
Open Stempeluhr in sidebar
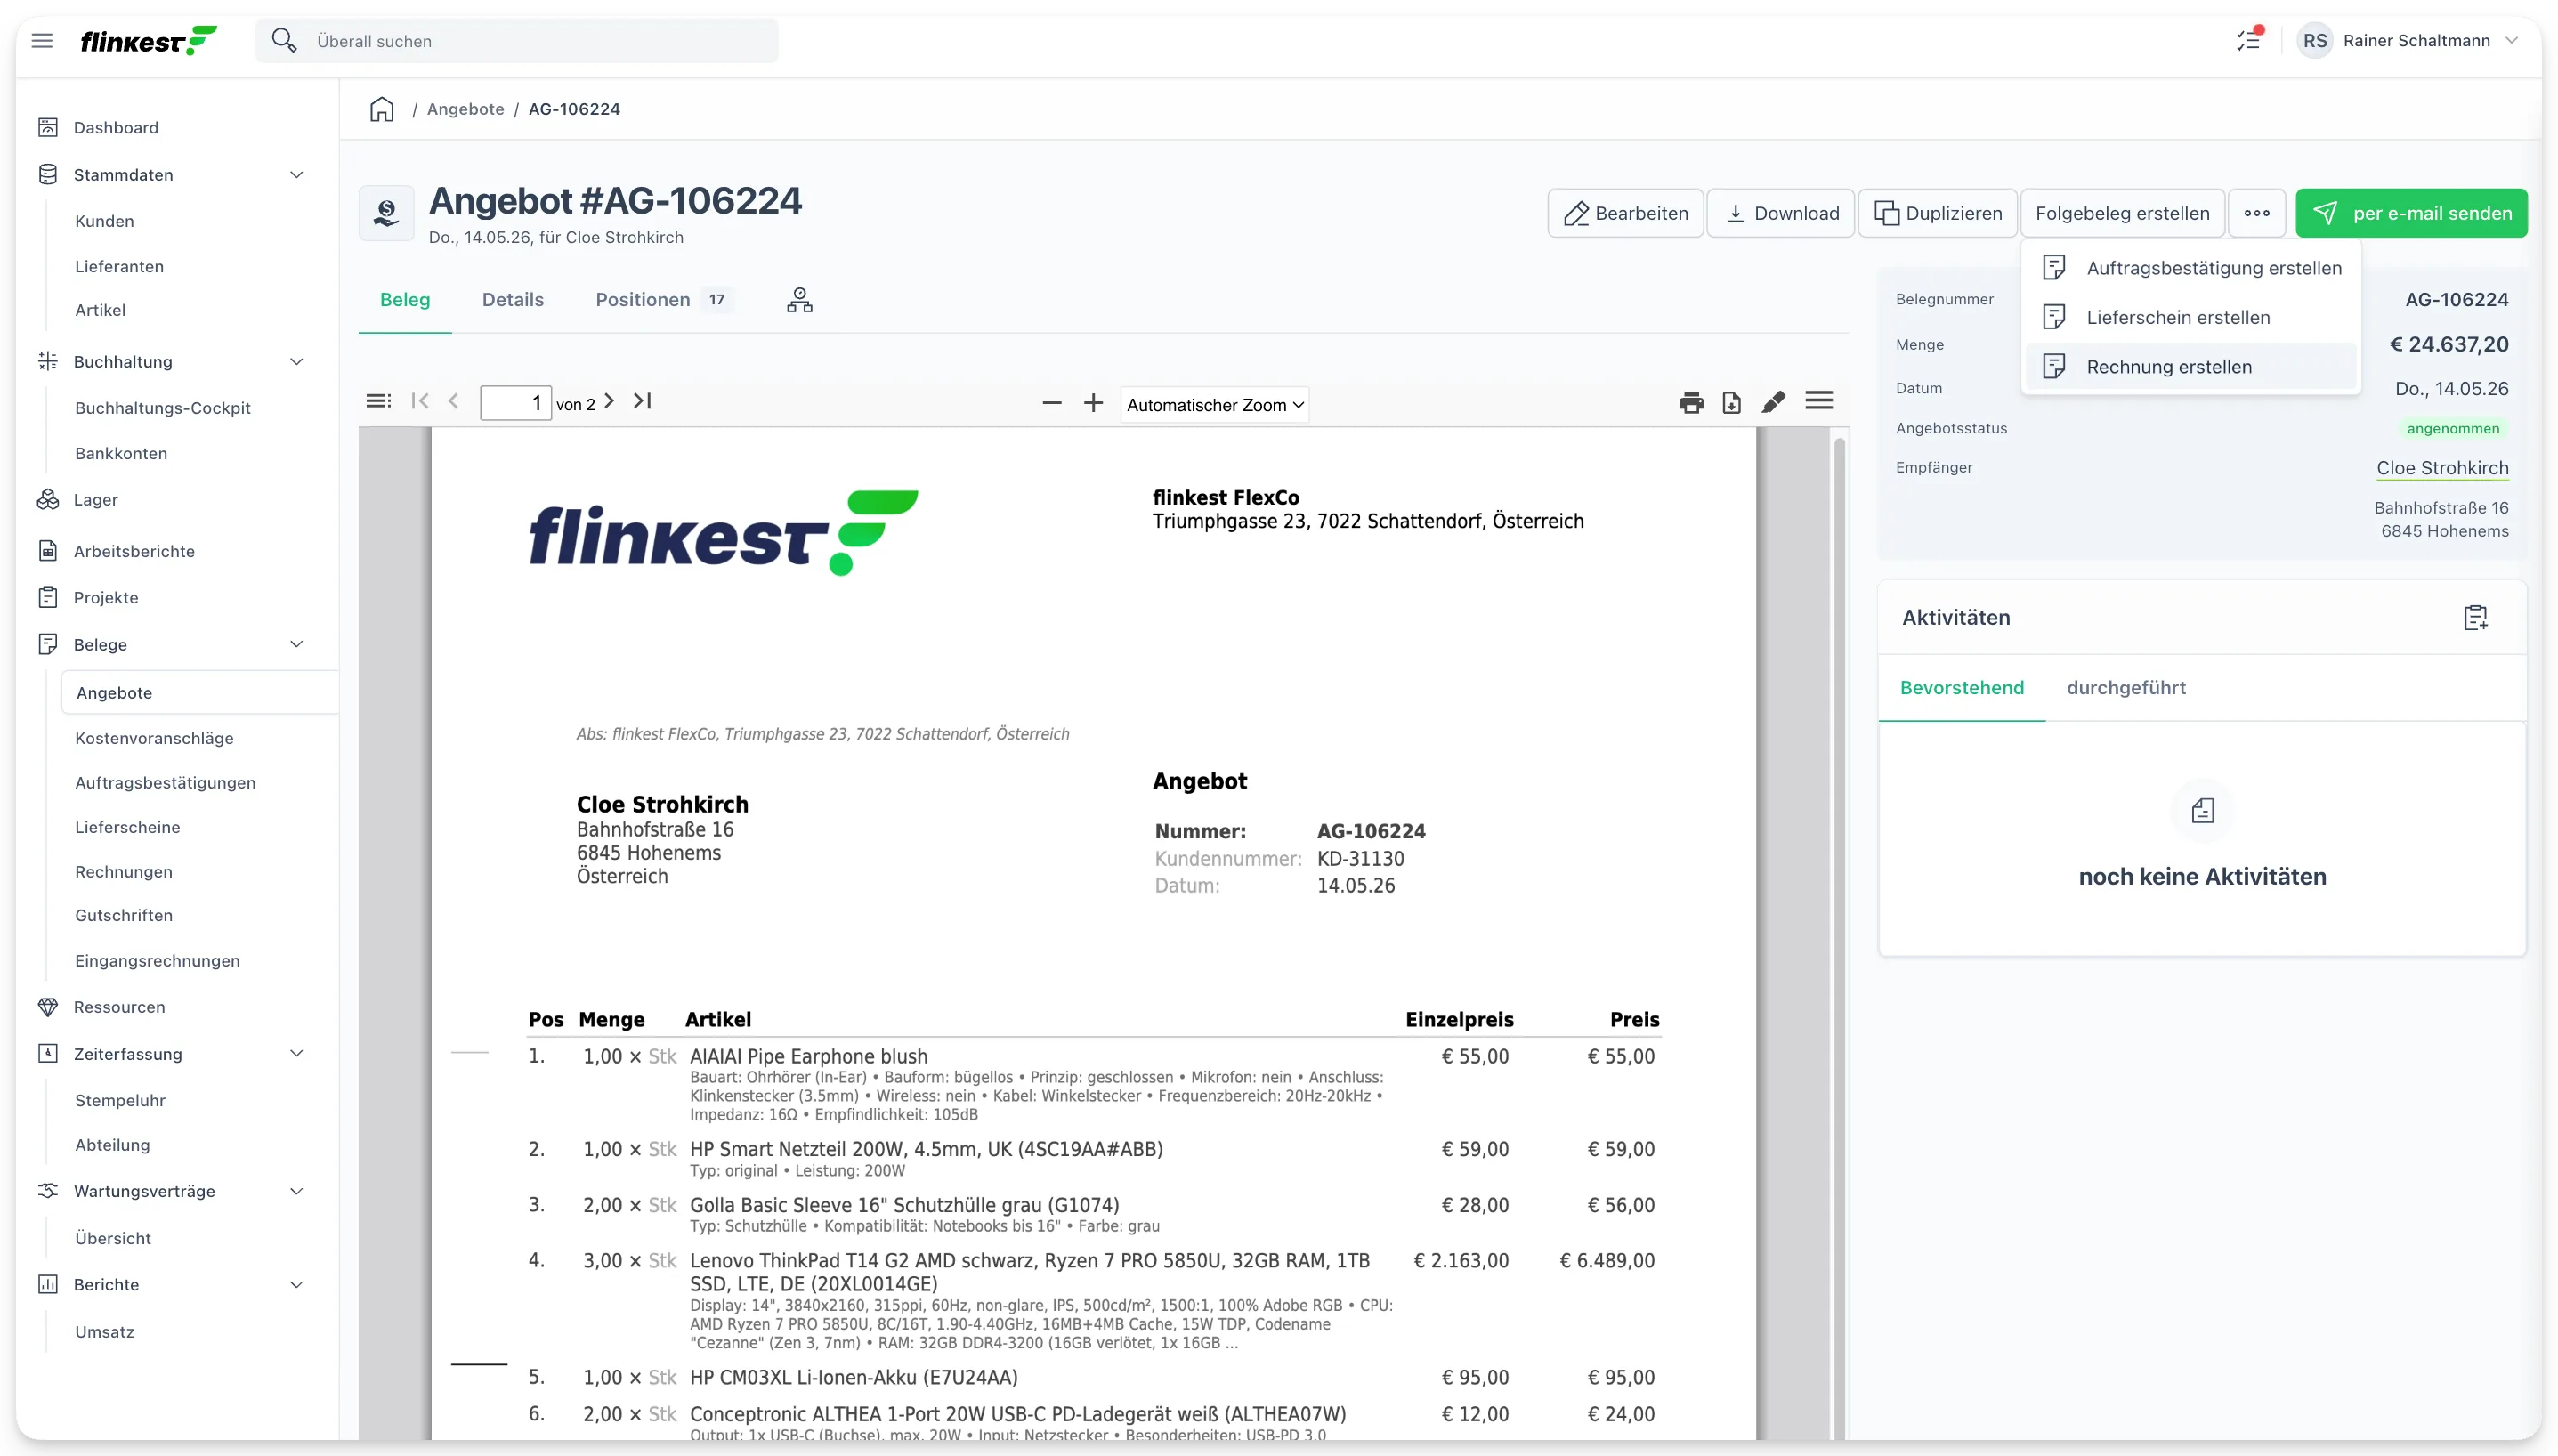pyautogui.click(x=120, y=1100)
